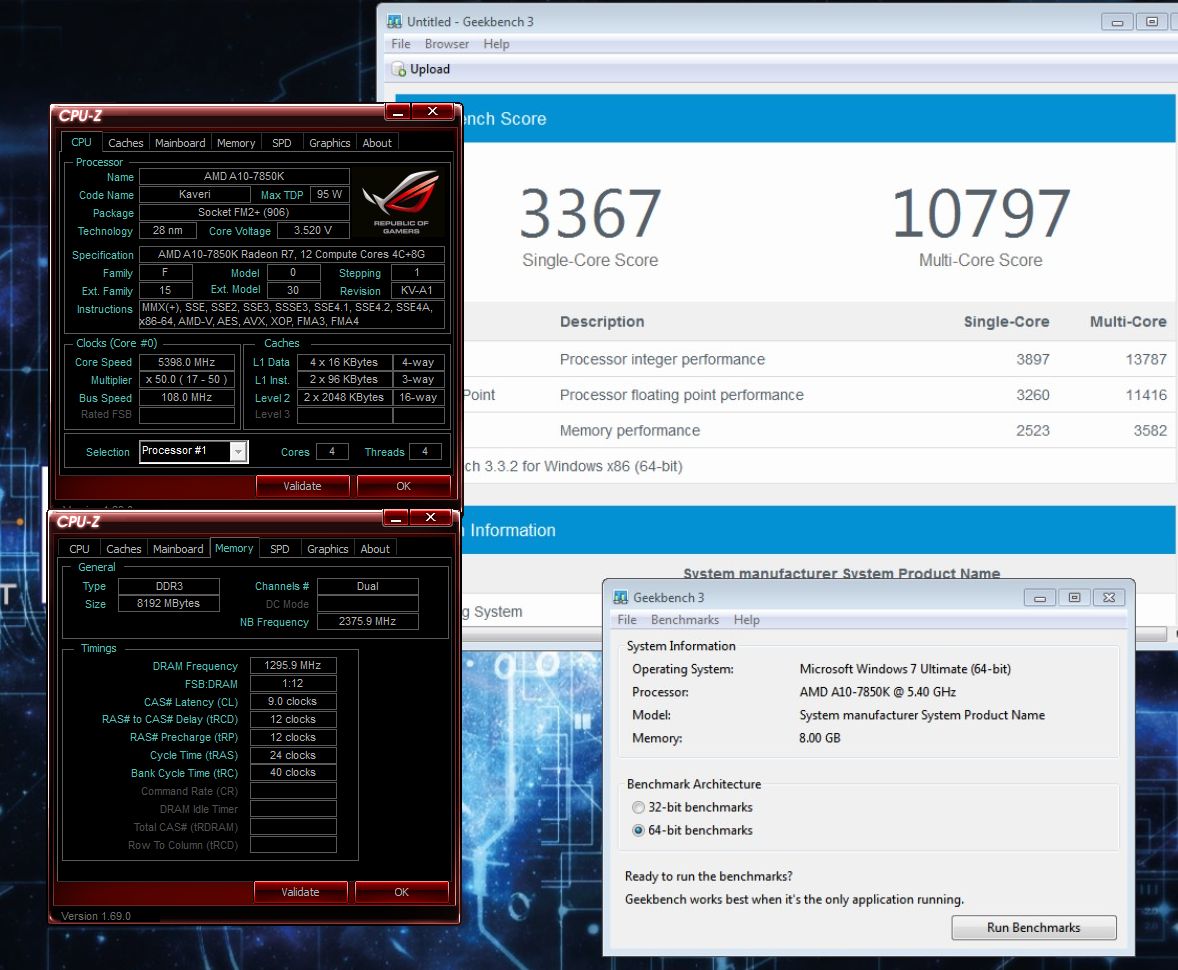The width and height of the screenshot is (1178, 970).
Task: Minimize the Geekbench 3 dialog
Action: (x=1040, y=598)
